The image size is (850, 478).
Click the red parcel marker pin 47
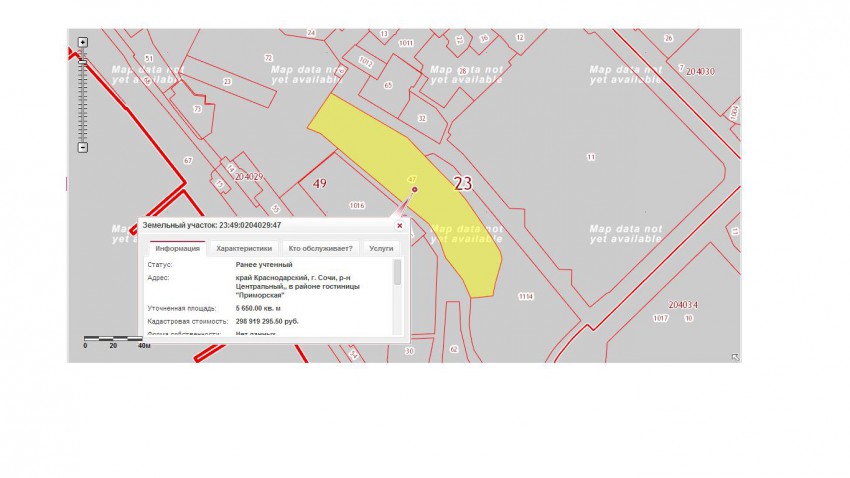pos(414,188)
